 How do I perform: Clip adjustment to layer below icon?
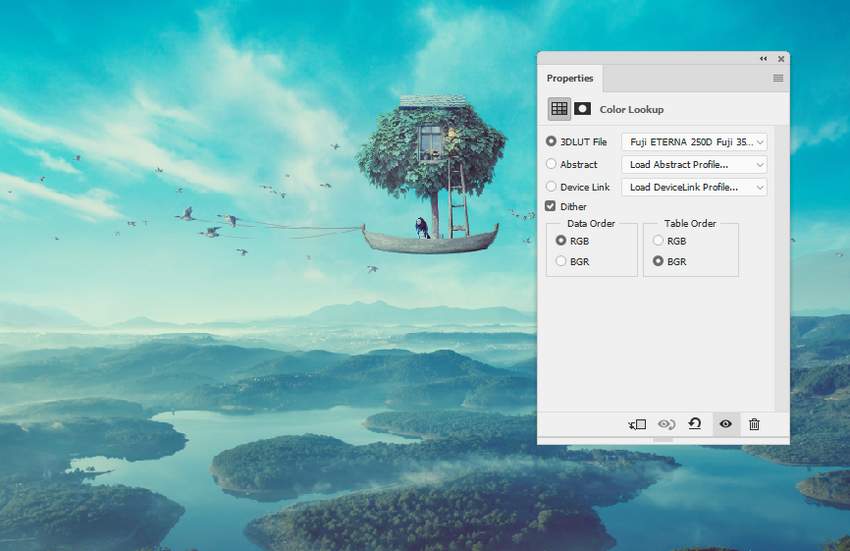coord(638,425)
